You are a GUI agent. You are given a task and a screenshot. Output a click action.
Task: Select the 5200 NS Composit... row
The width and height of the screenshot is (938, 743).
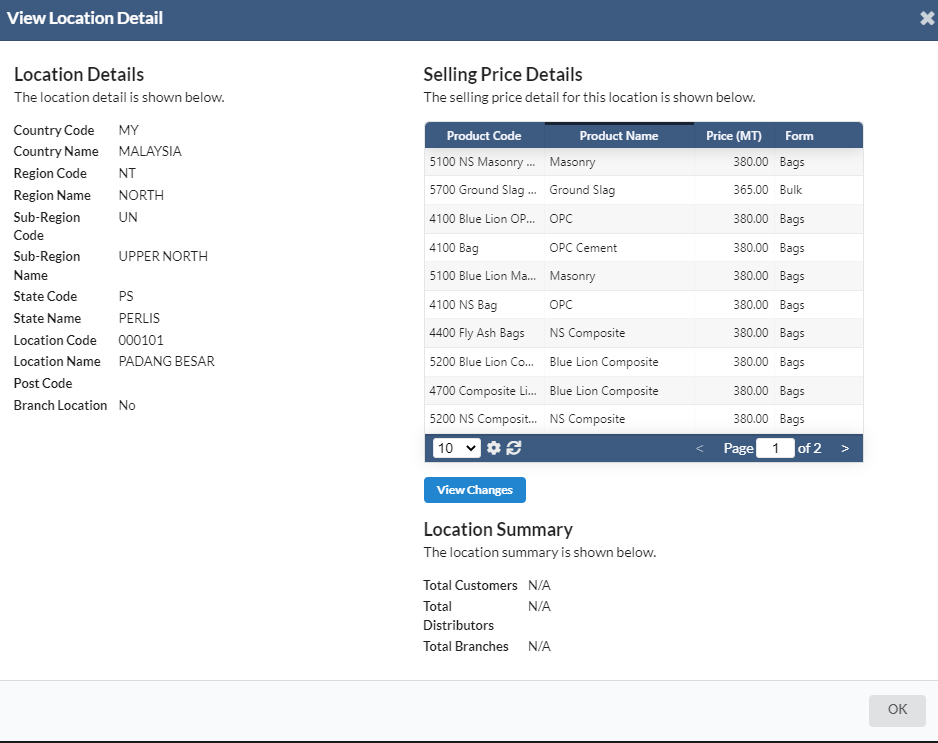point(644,419)
